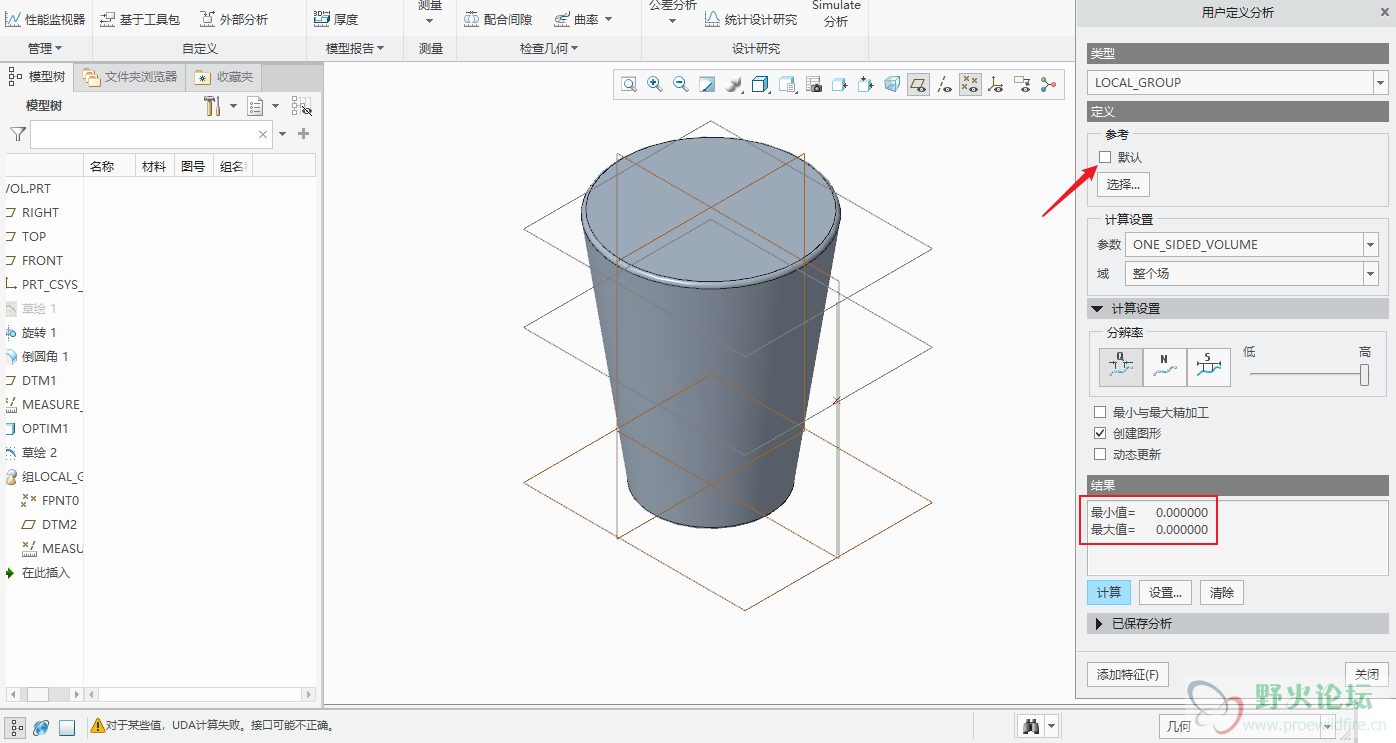Open the tree columns list icon
The image size is (1396, 743).
(255, 106)
